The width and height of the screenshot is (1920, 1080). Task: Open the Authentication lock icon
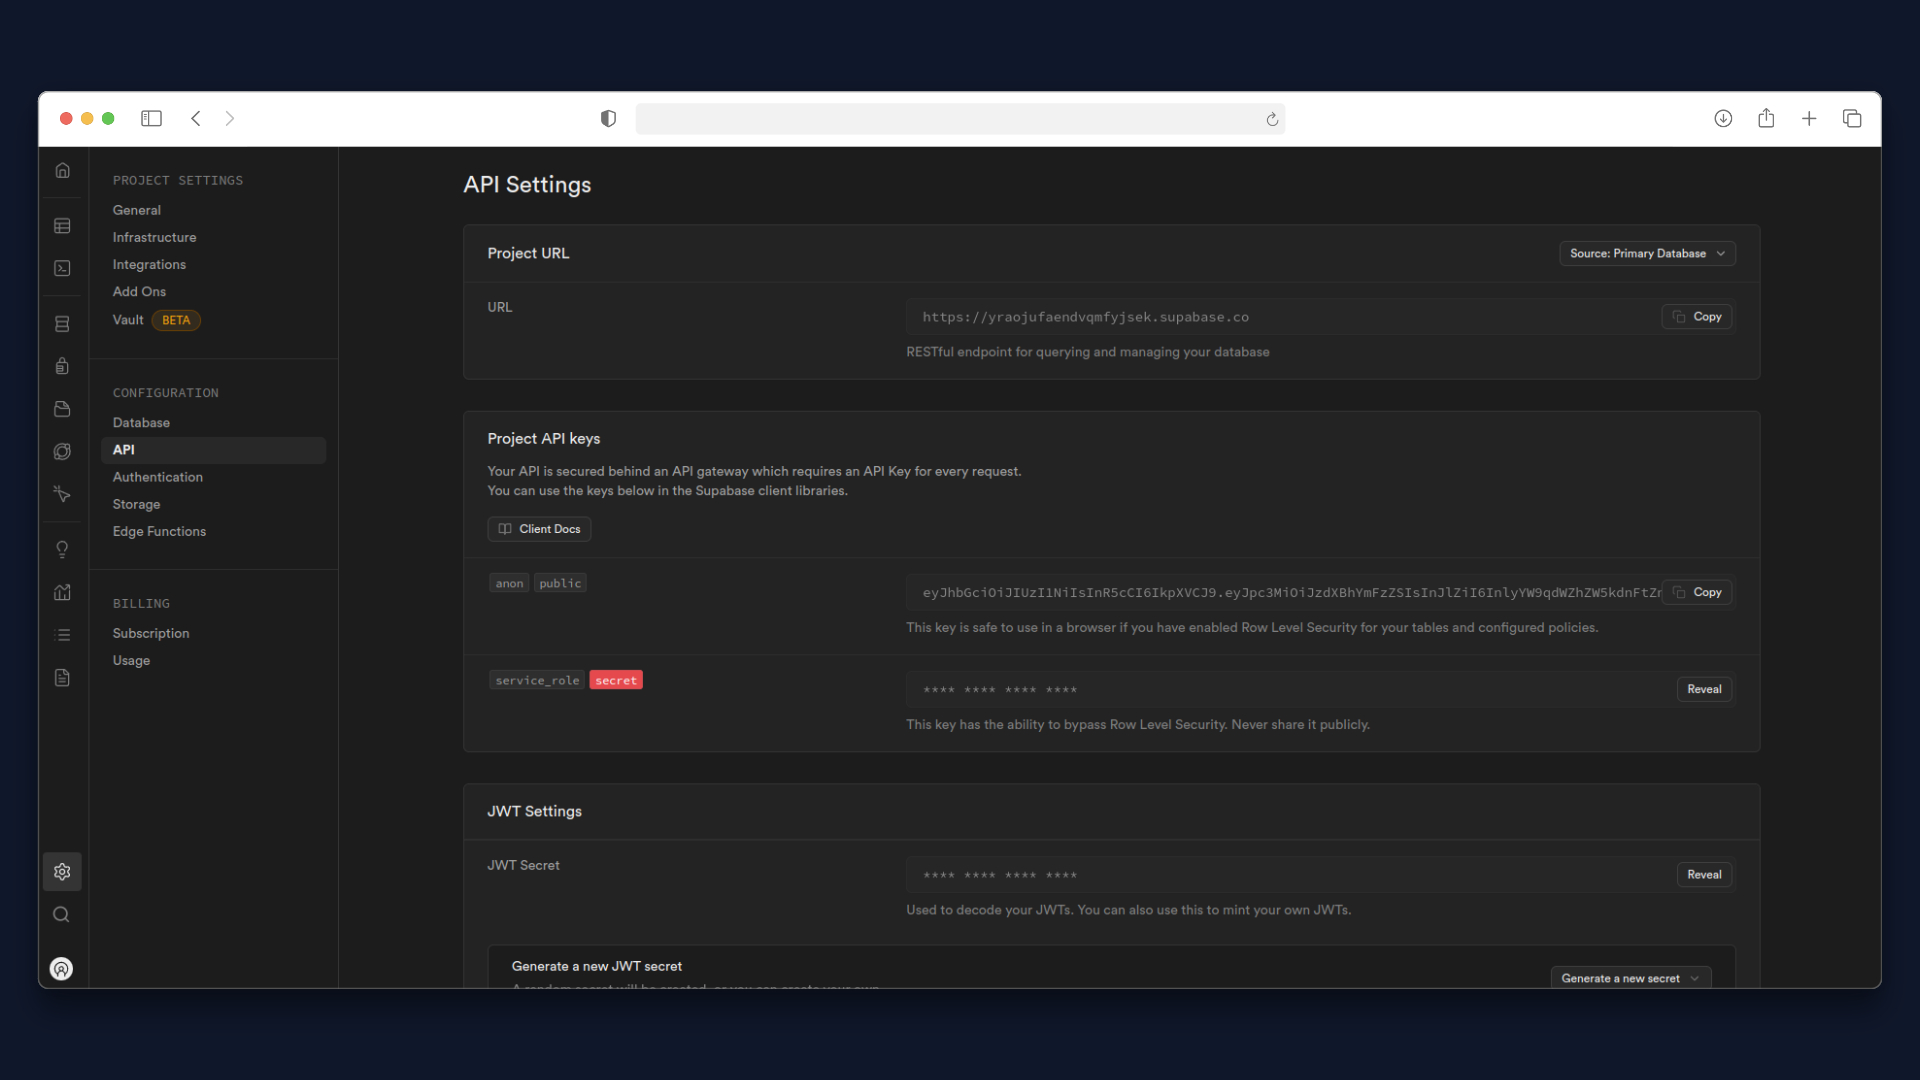62,366
